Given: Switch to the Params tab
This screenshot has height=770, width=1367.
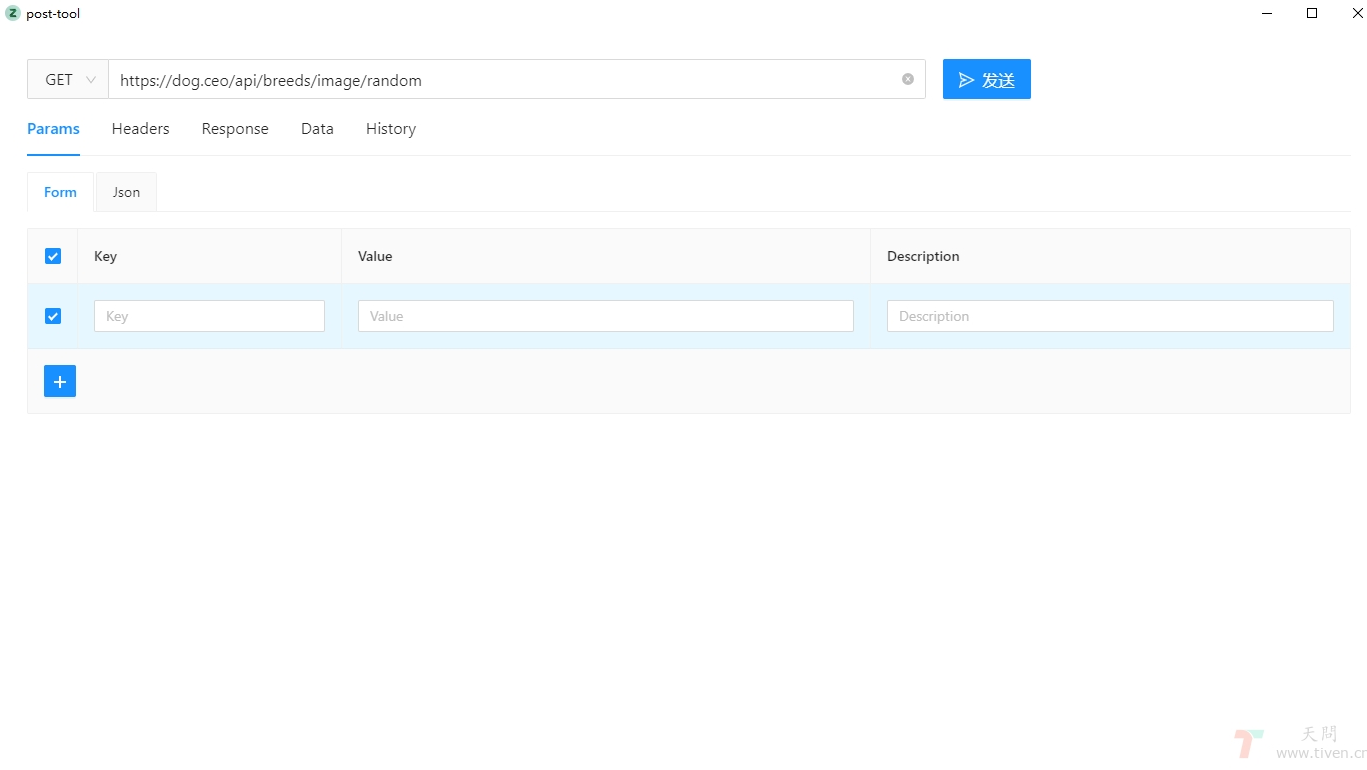Looking at the screenshot, I should (x=53, y=129).
